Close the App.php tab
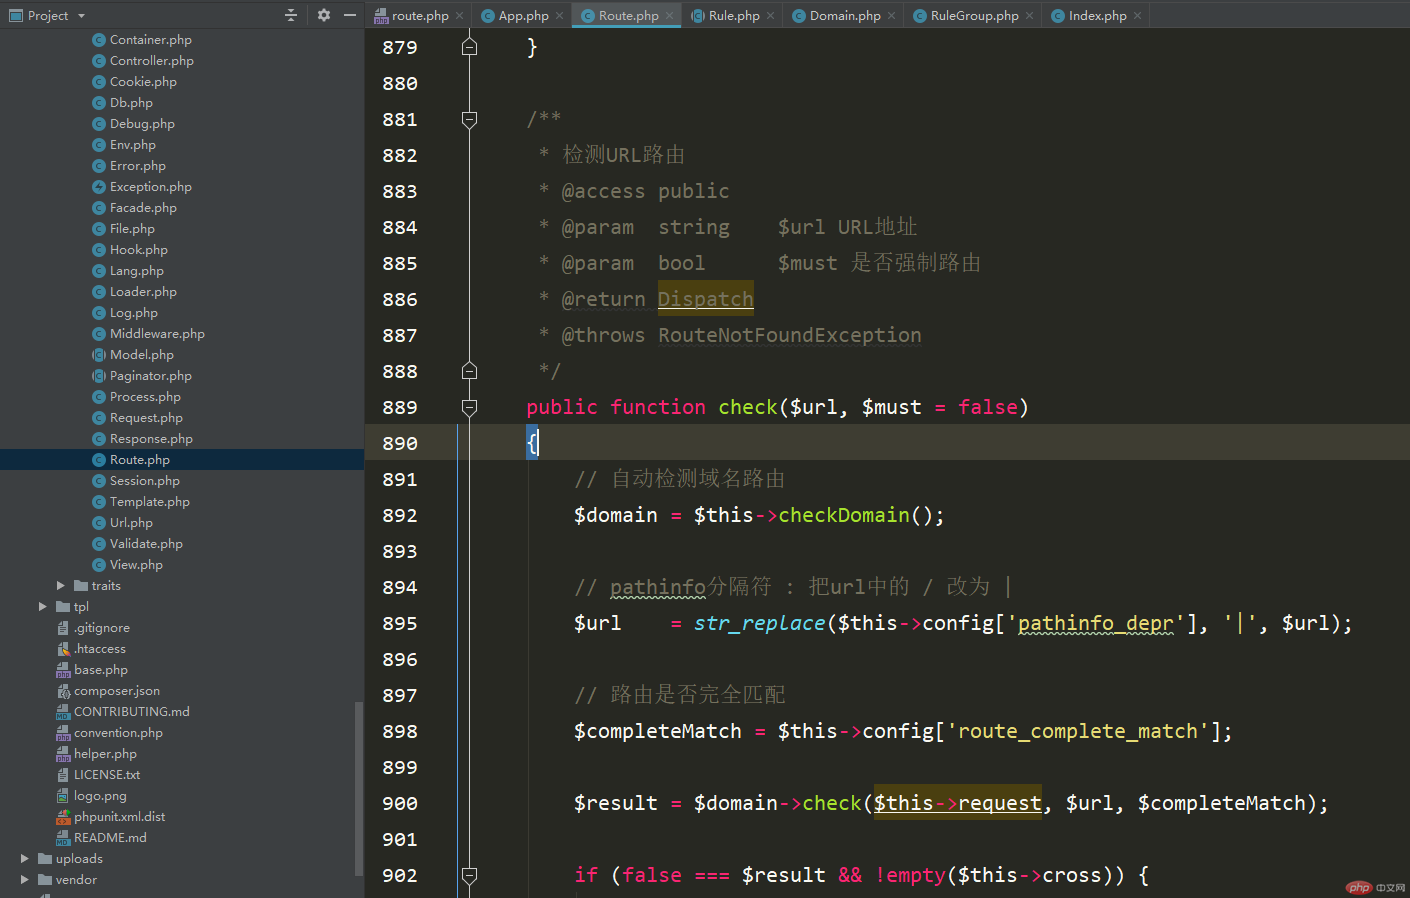The image size is (1410, 898). point(559,16)
